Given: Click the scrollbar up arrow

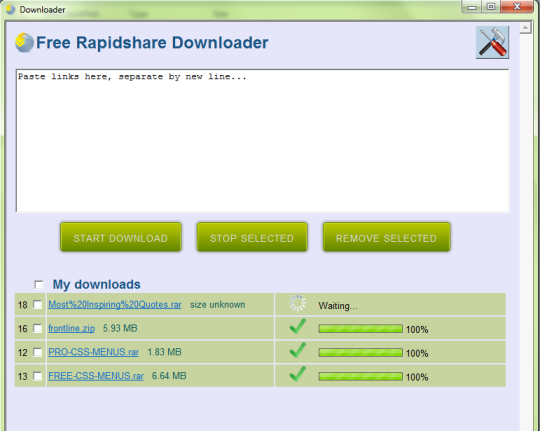Looking at the screenshot, I should point(526,28).
